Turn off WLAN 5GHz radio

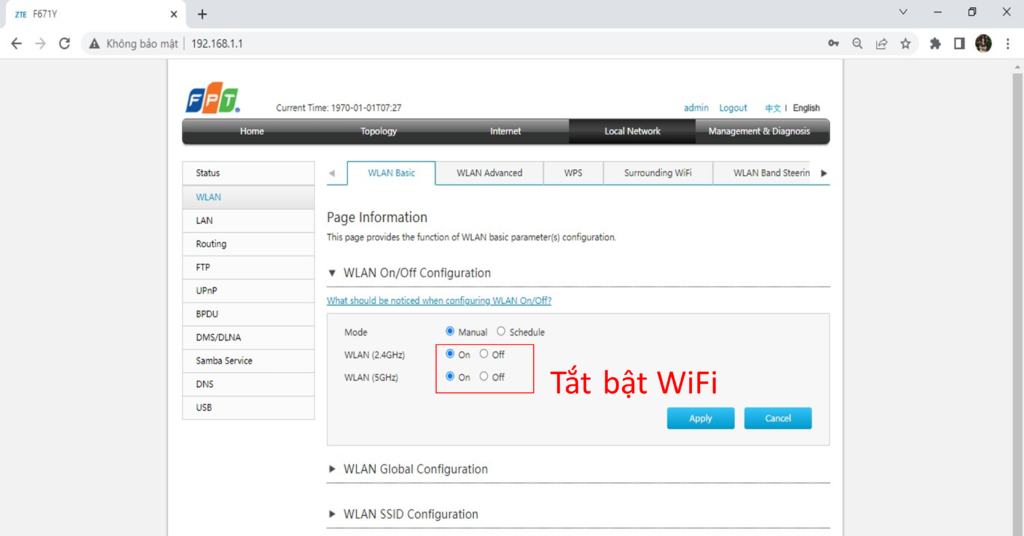(x=484, y=376)
